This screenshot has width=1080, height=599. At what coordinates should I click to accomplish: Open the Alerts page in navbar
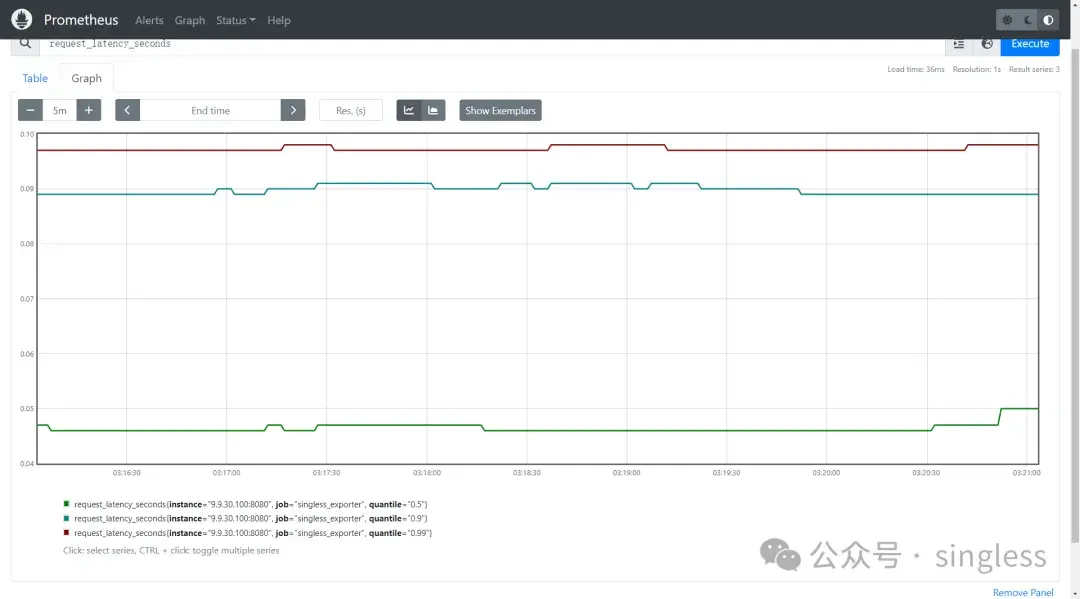point(149,20)
